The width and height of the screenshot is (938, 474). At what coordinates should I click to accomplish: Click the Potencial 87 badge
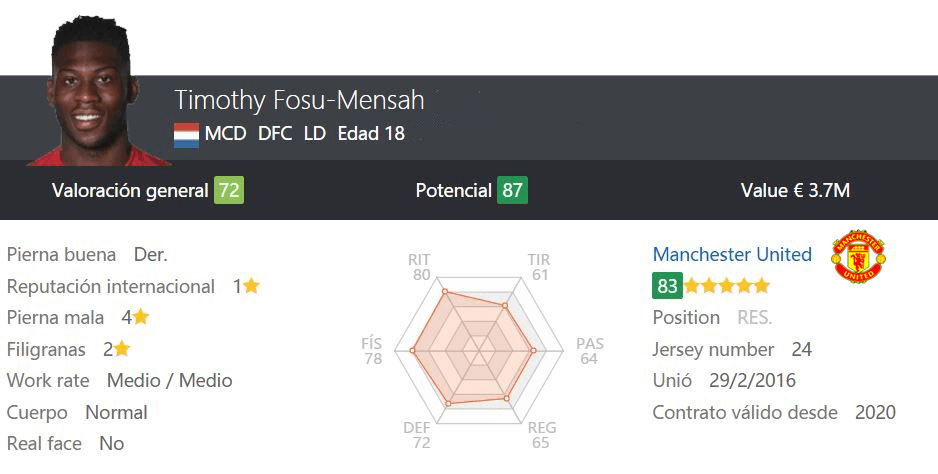[x=512, y=190]
